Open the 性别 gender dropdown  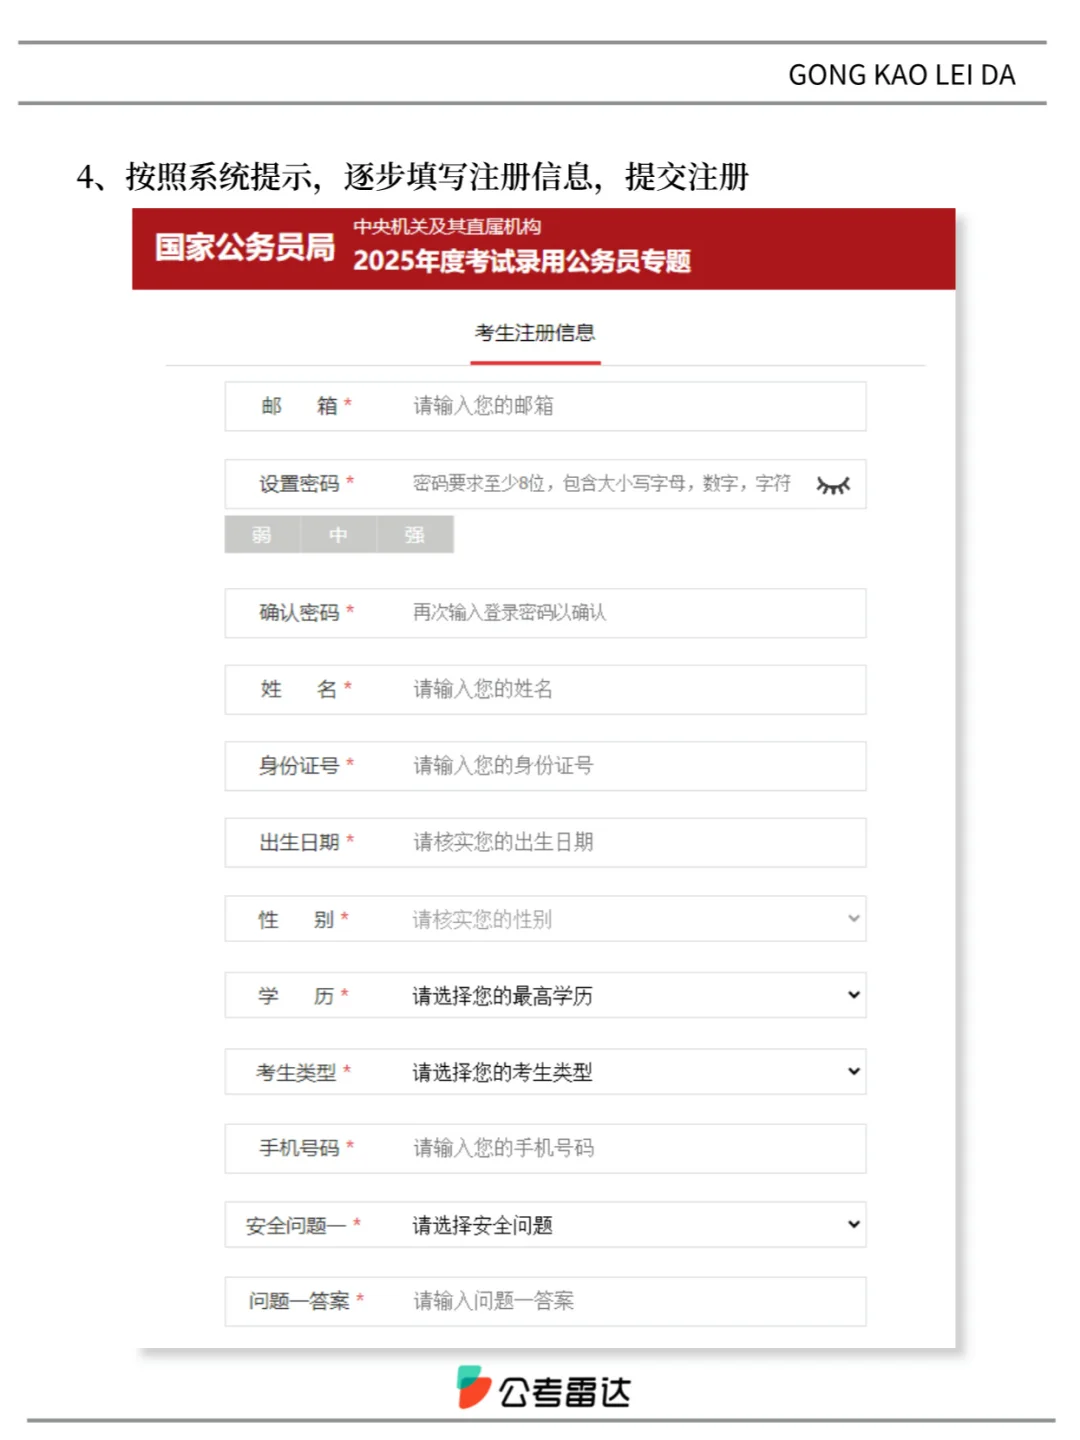tap(545, 919)
